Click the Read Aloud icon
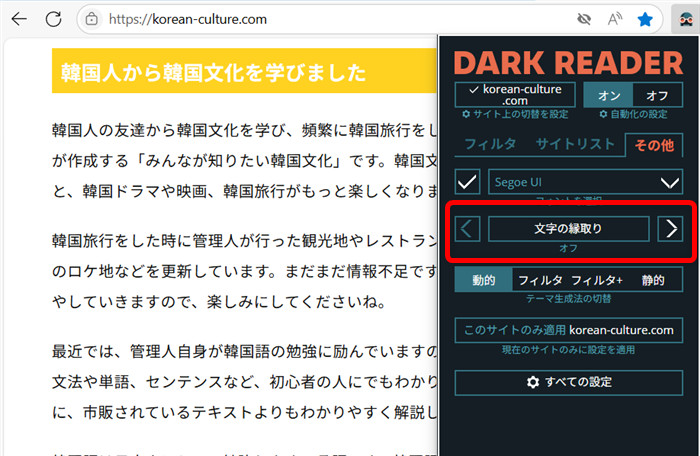The image size is (700, 456). tap(615, 19)
